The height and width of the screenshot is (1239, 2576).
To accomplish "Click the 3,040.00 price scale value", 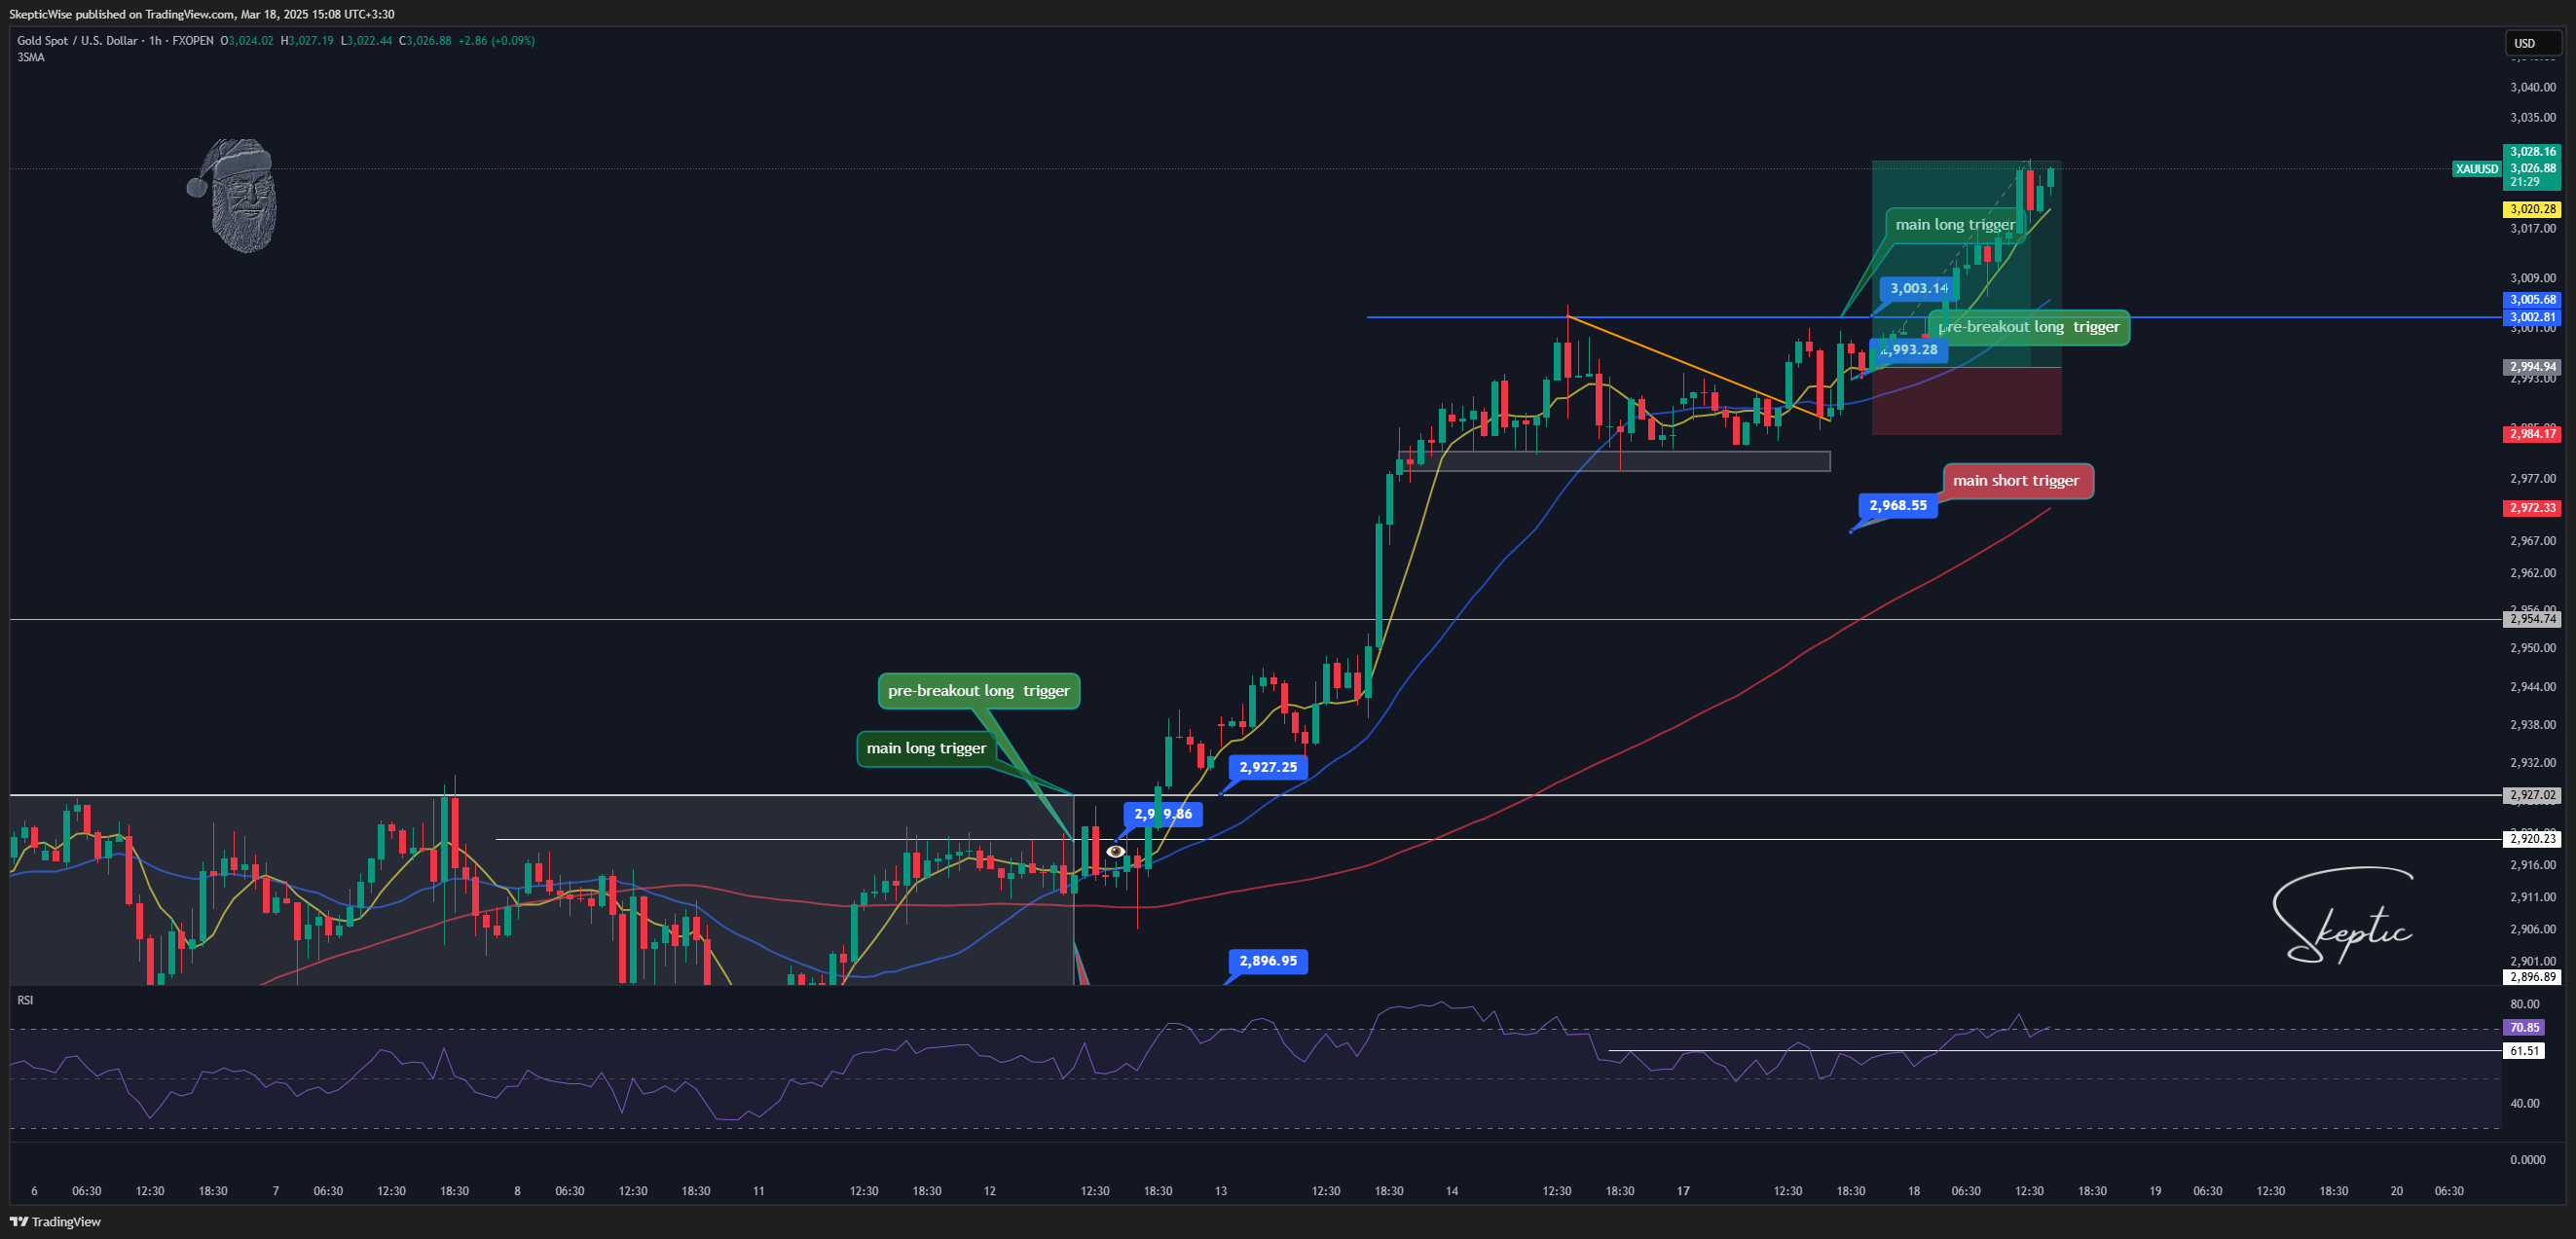I will click(x=2532, y=87).
